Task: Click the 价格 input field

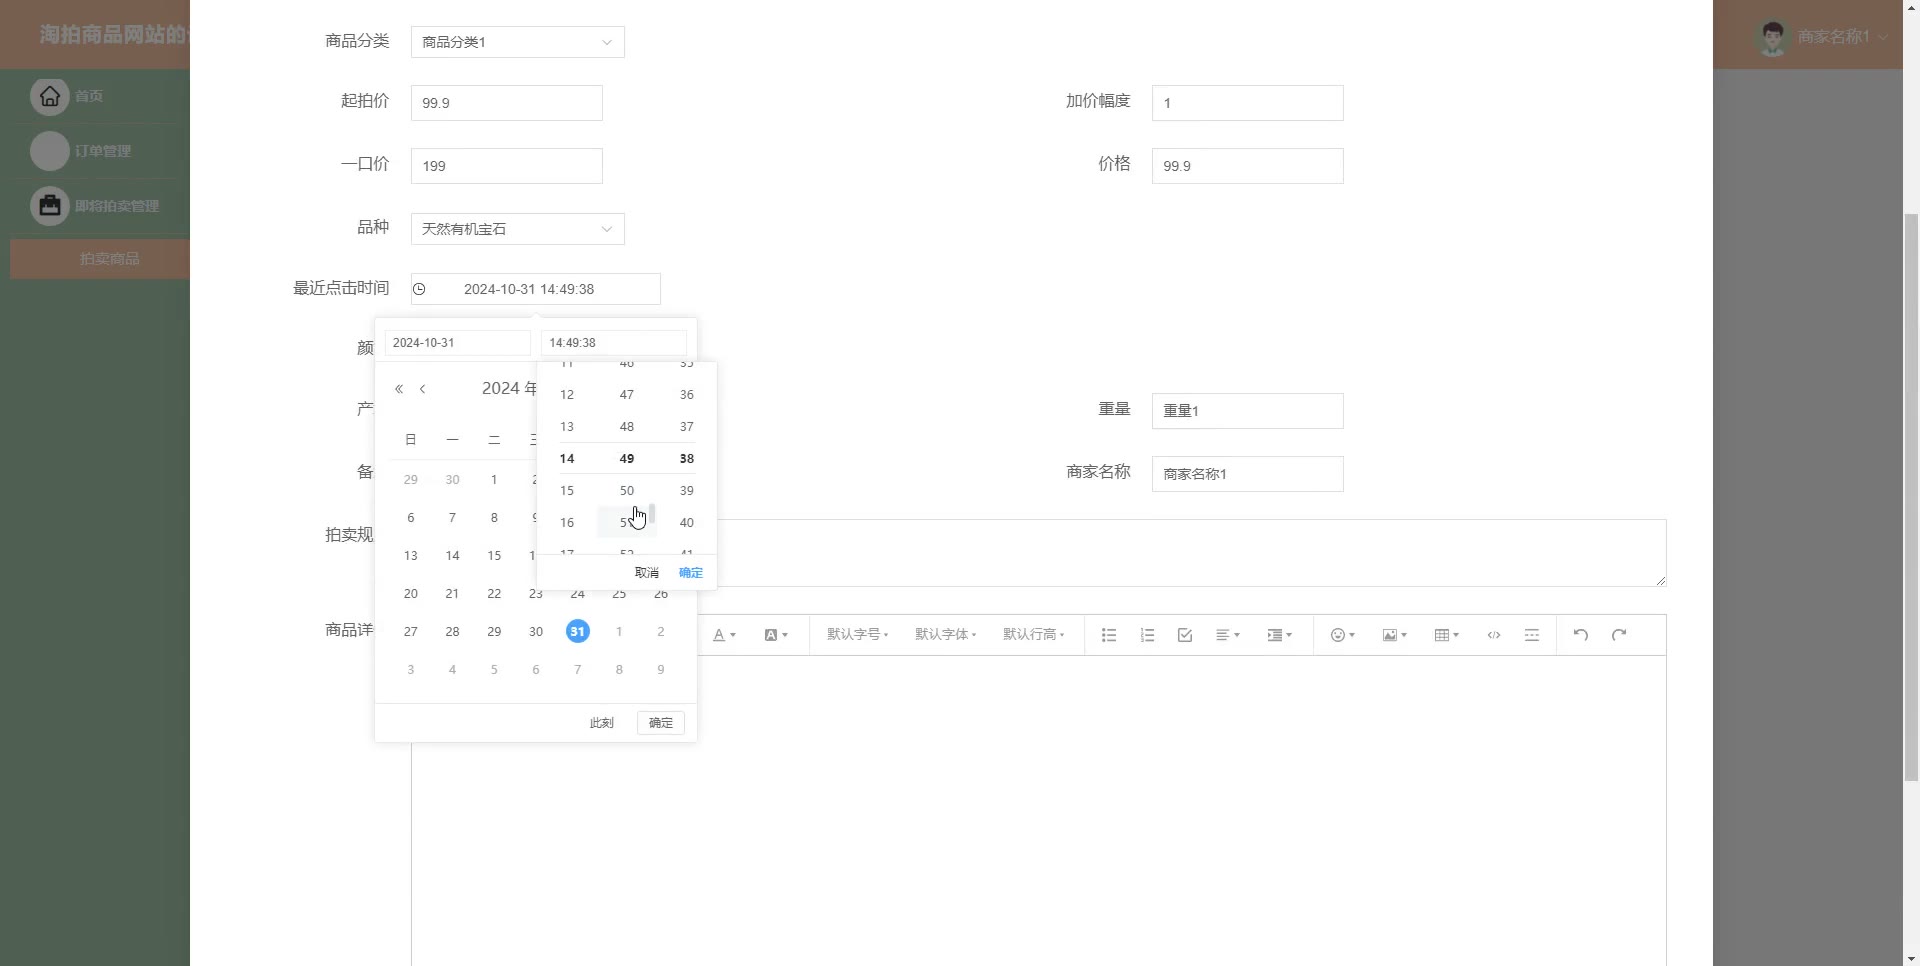Action: pyautogui.click(x=1248, y=166)
